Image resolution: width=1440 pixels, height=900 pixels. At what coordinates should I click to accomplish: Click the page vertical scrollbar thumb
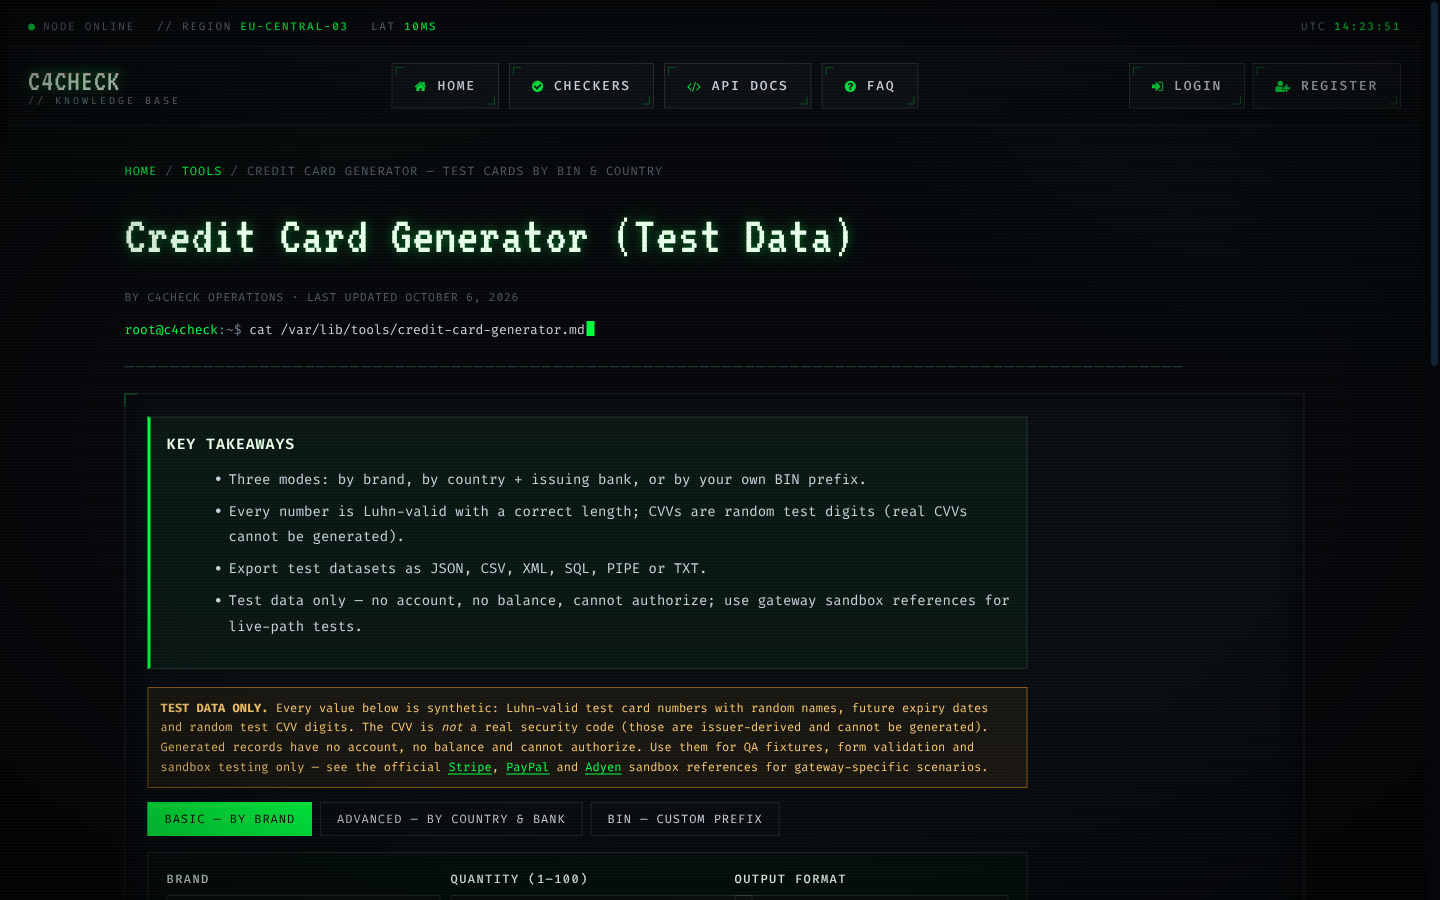pos(1434,185)
